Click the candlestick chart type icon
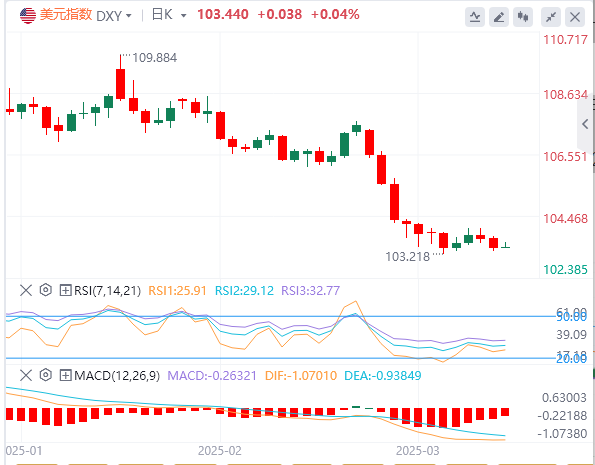The image size is (595, 465). (523, 17)
